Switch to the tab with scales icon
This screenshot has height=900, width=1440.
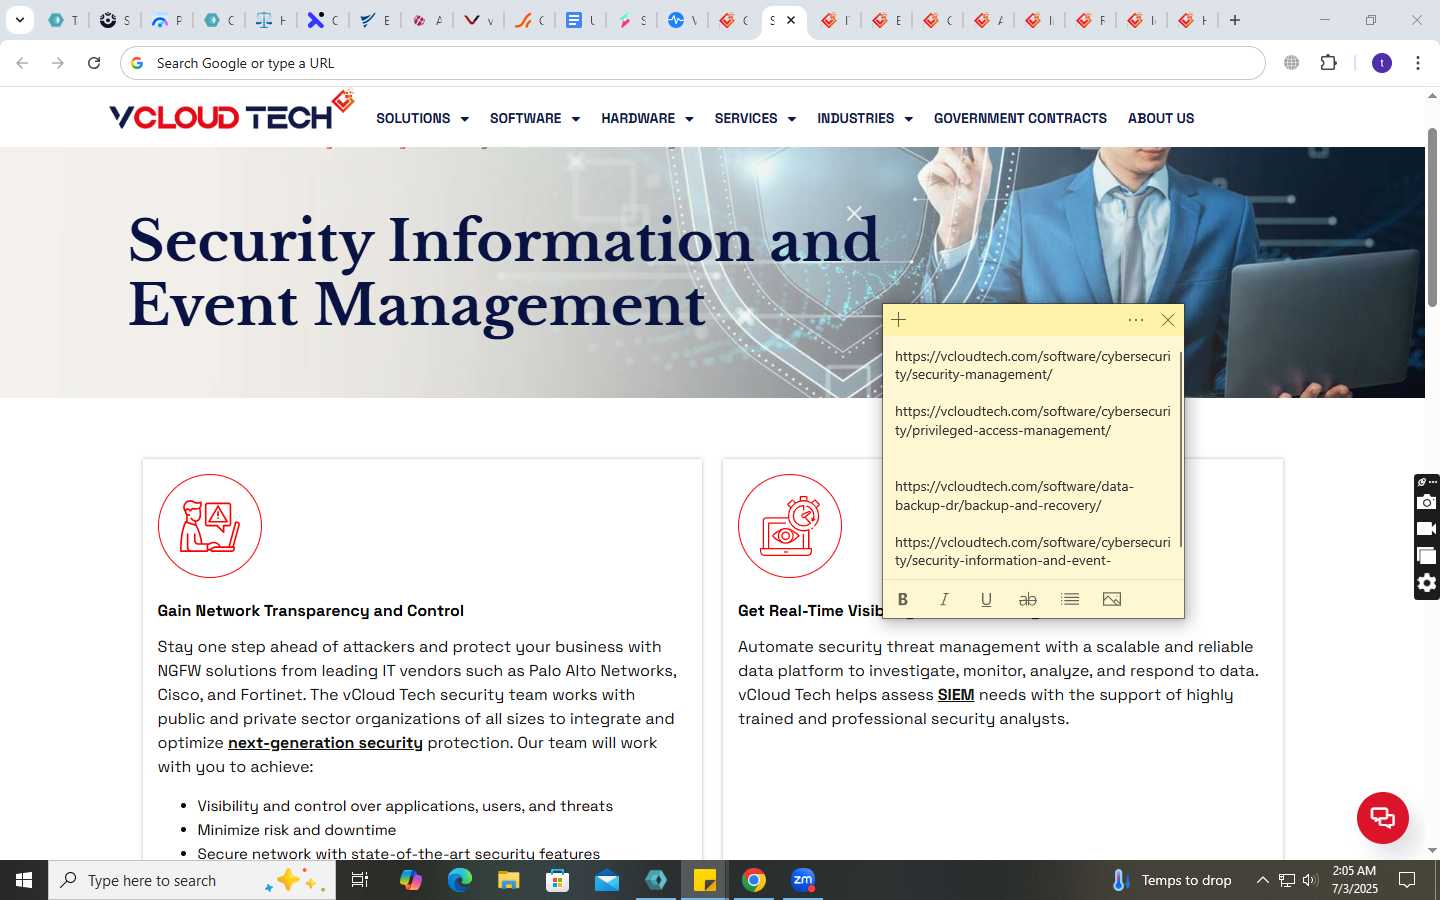(270, 20)
